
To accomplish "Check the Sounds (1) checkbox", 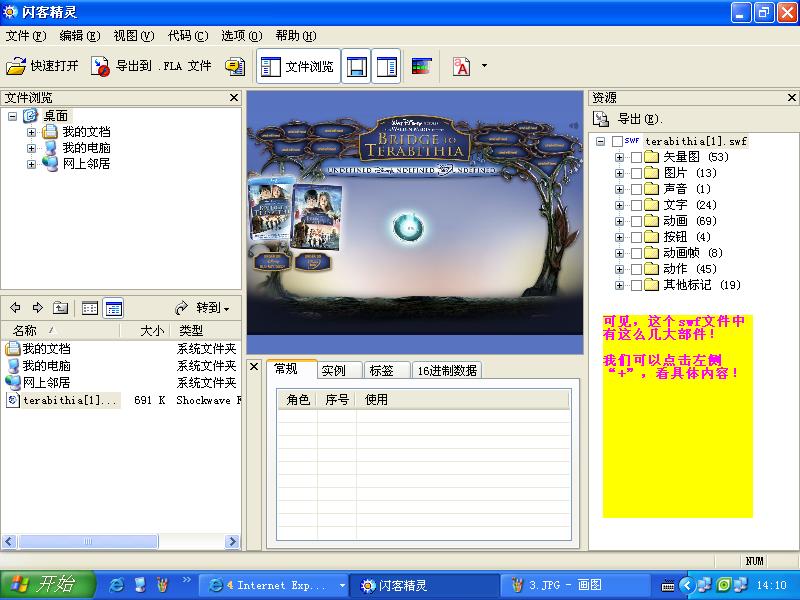I will point(636,189).
